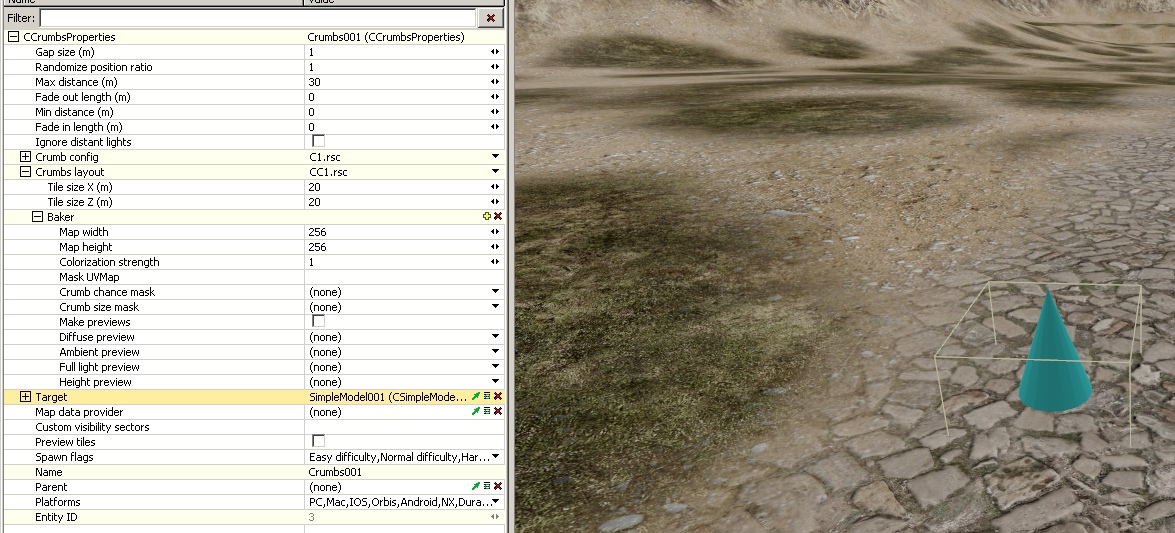
Task: Click the red X icon in Target row
Action: click(498, 397)
